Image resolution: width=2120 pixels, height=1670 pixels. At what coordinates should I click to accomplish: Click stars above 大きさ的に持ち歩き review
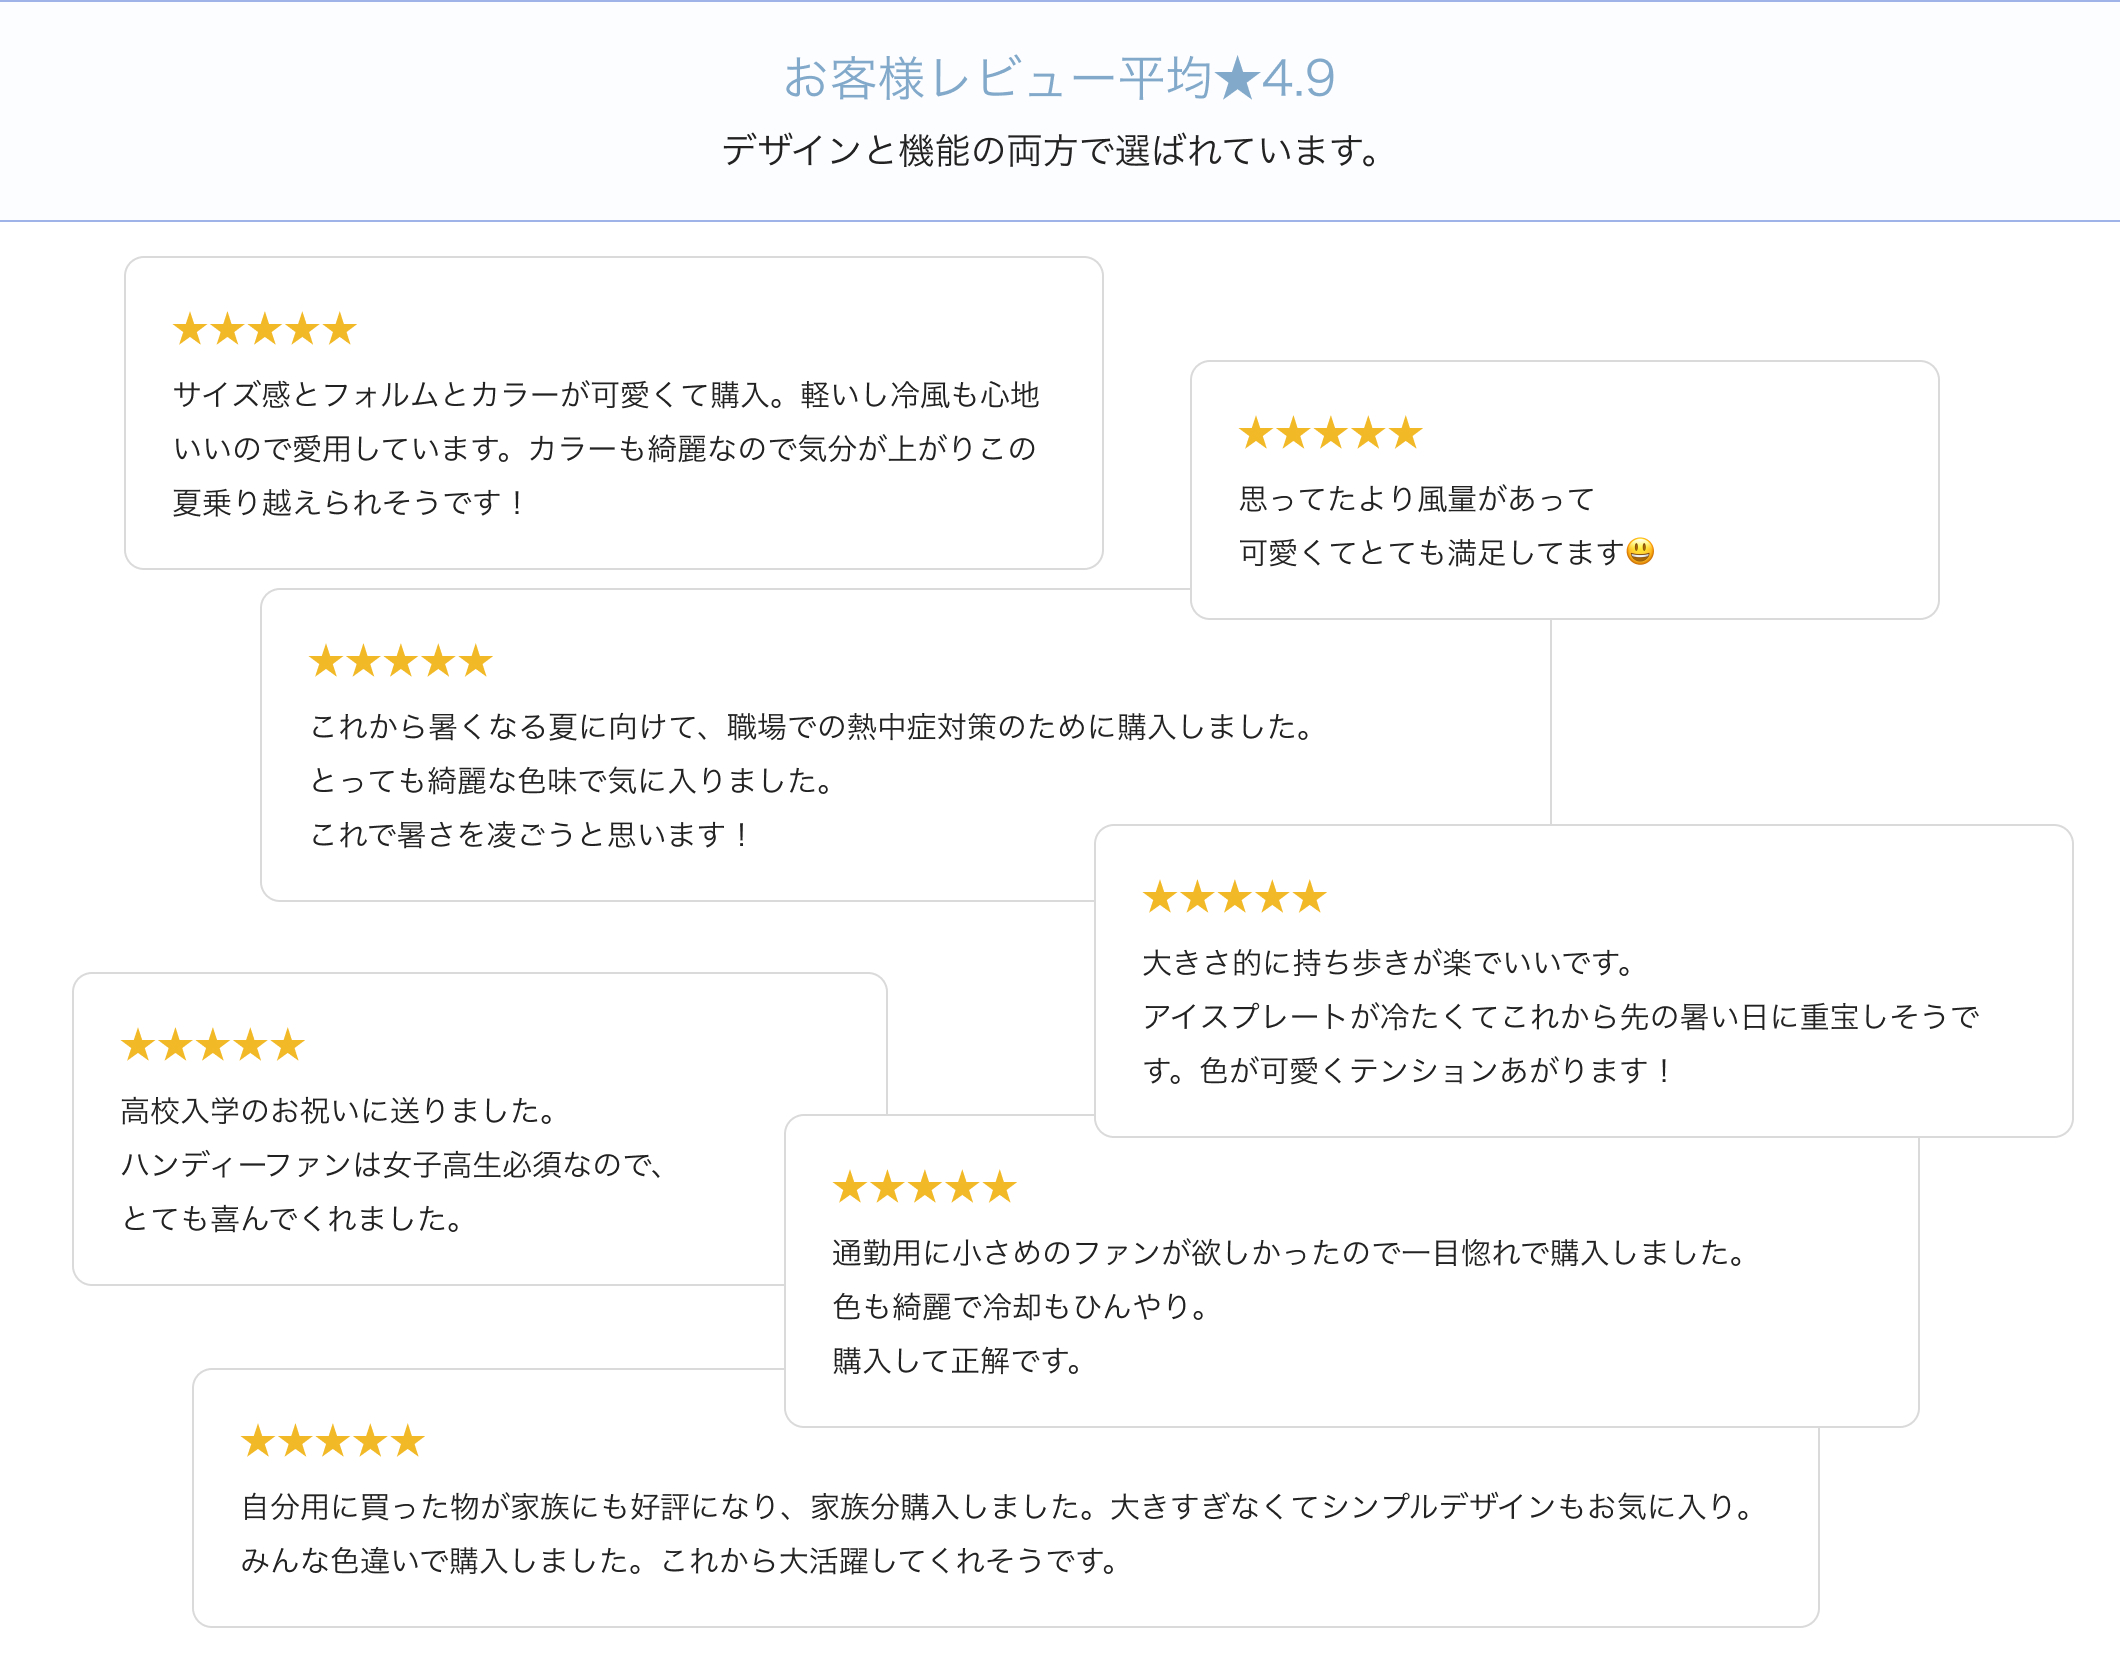pos(1235,897)
